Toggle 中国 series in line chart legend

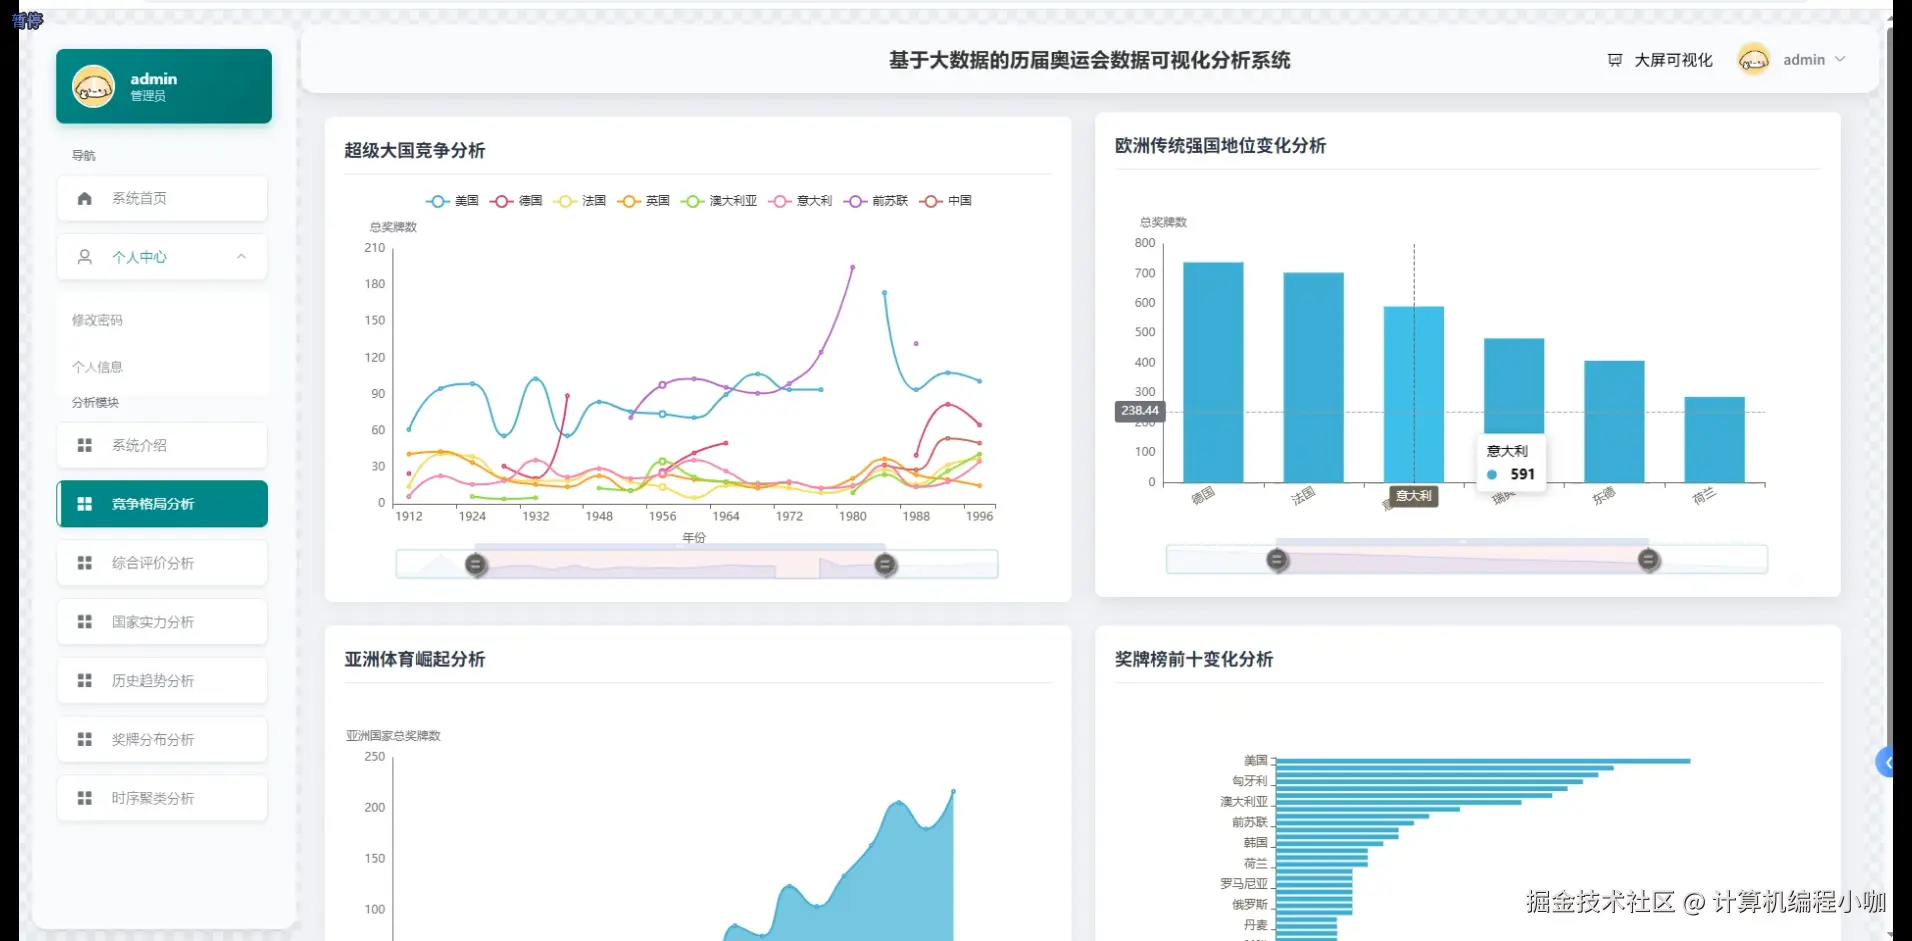click(946, 201)
